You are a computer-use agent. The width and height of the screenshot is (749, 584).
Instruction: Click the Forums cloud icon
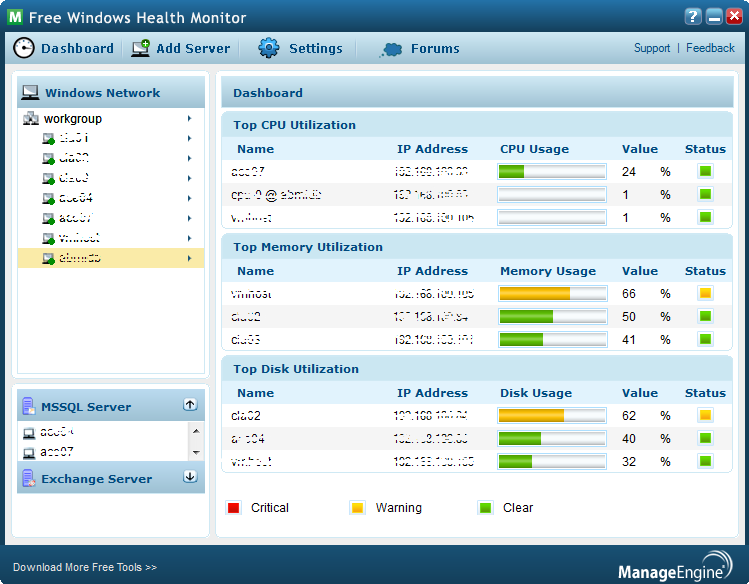391,49
